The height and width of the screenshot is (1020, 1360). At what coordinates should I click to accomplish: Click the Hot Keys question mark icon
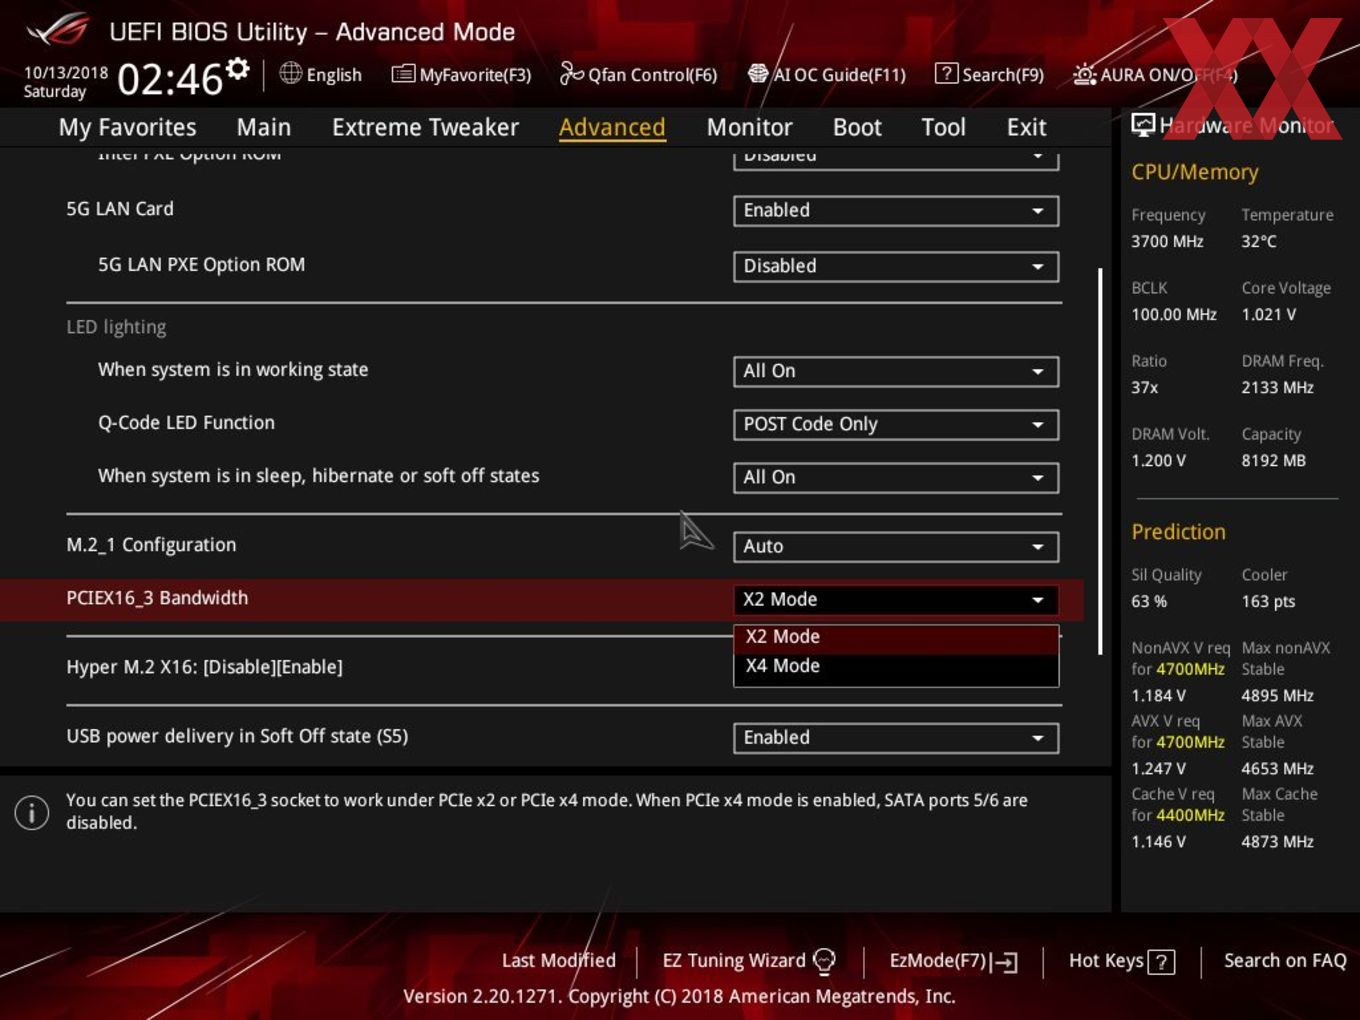pyautogui.click(x=1161, y=962)
